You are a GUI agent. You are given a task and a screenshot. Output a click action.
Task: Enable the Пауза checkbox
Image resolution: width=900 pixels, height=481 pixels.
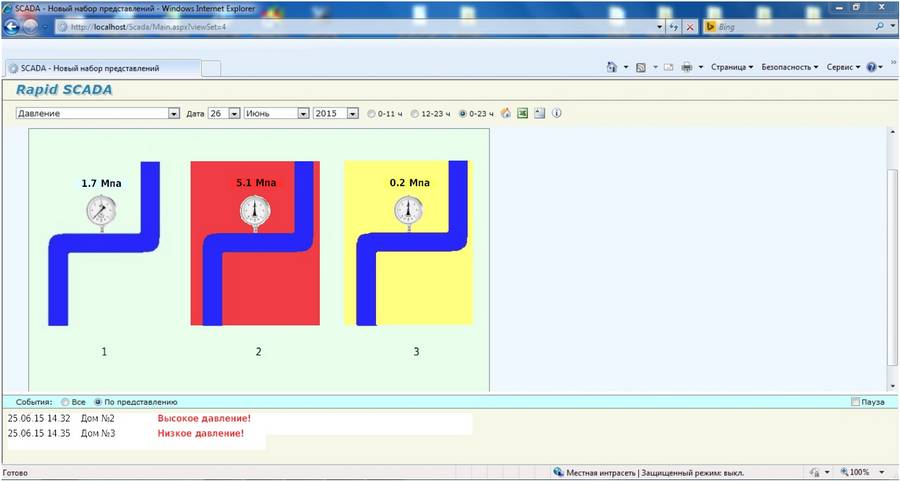click(x=854, y=401)
